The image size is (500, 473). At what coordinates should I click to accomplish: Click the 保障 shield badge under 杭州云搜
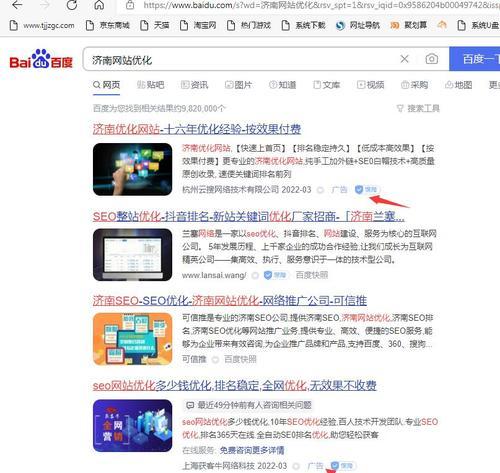click(367, 190)
